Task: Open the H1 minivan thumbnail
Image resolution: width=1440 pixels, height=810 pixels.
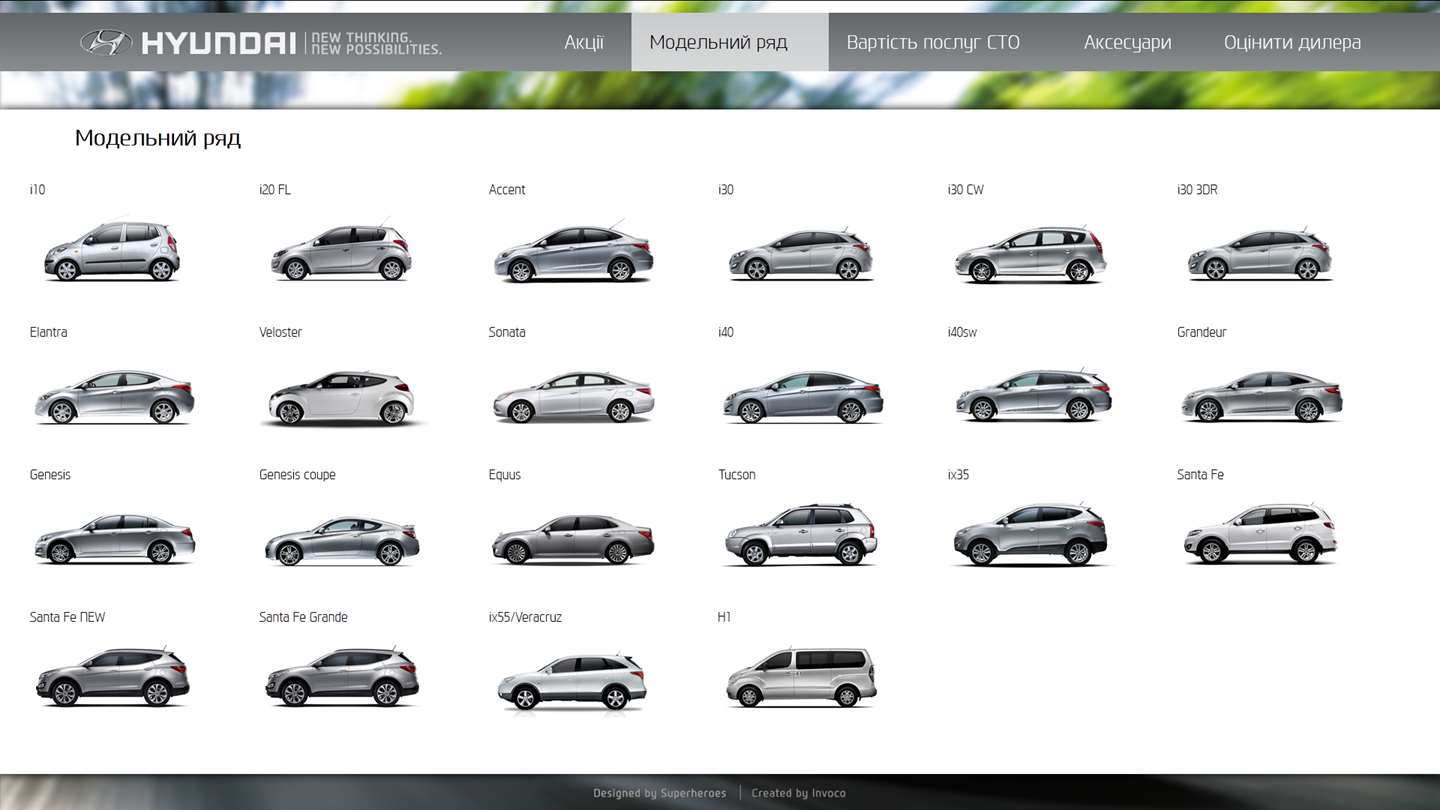Action: click(x=800, y=677)
